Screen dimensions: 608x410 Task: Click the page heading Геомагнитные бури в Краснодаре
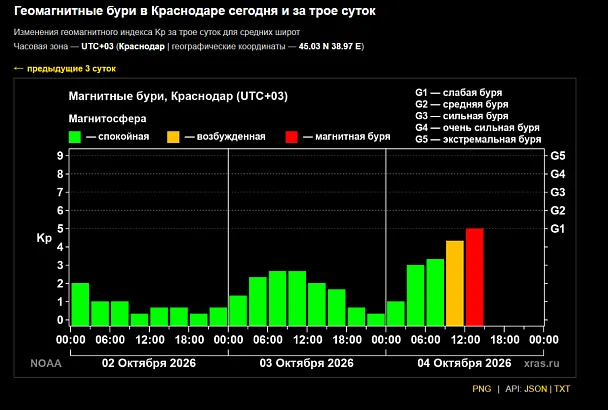point(195,11)
